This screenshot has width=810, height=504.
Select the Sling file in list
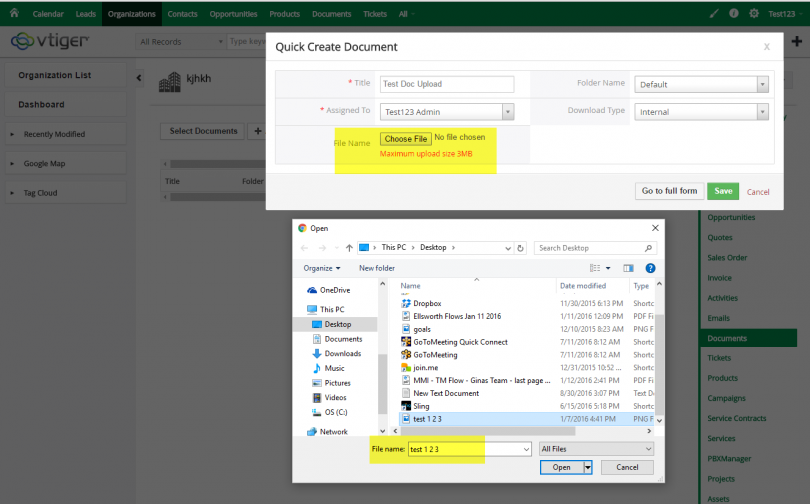[422, 407]
